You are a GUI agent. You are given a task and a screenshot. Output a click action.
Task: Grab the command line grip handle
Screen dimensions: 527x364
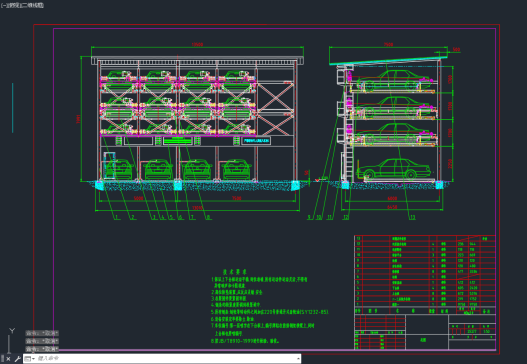pyautogui.click(x=3, y=359)
